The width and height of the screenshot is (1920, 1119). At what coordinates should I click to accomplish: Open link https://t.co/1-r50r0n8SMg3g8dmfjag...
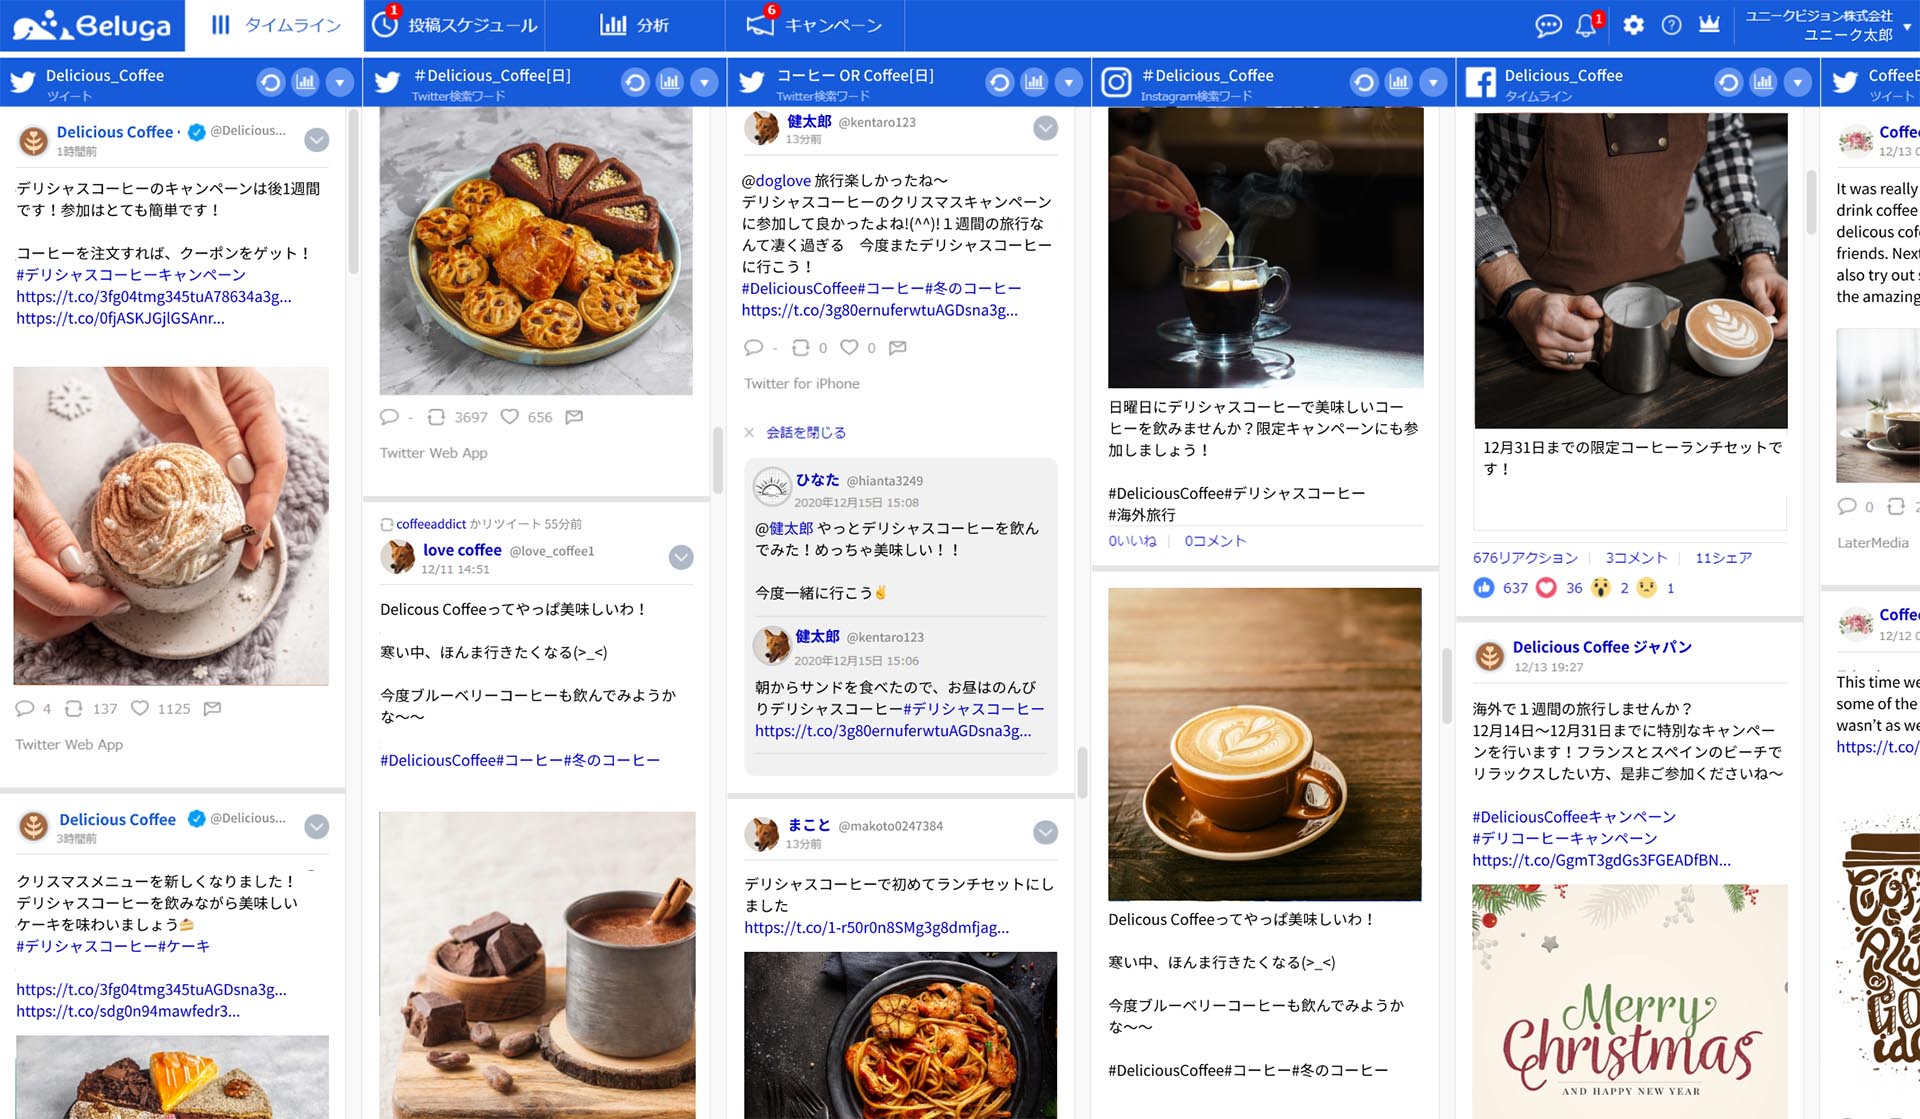coord(877,927)
